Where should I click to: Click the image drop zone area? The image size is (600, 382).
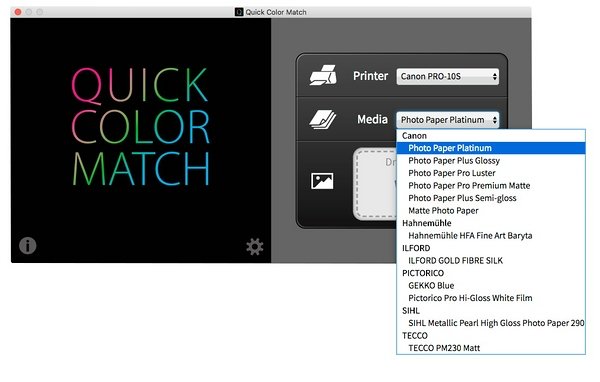tap(375, 184)
